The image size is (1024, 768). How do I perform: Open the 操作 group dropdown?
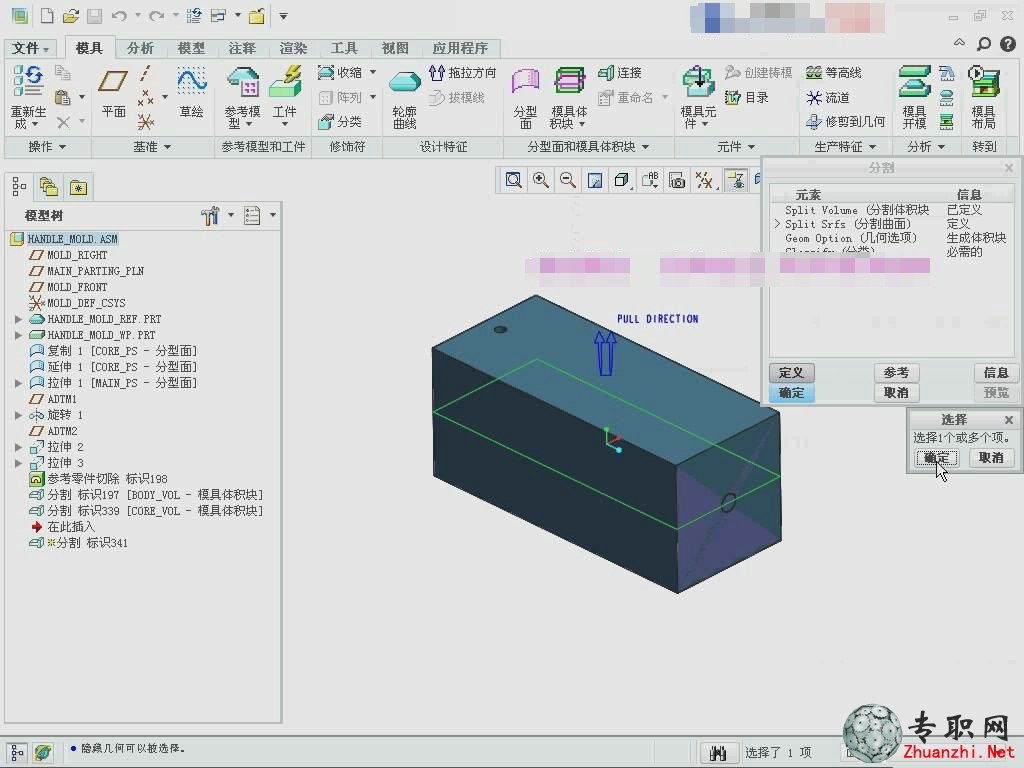point(47,147)
